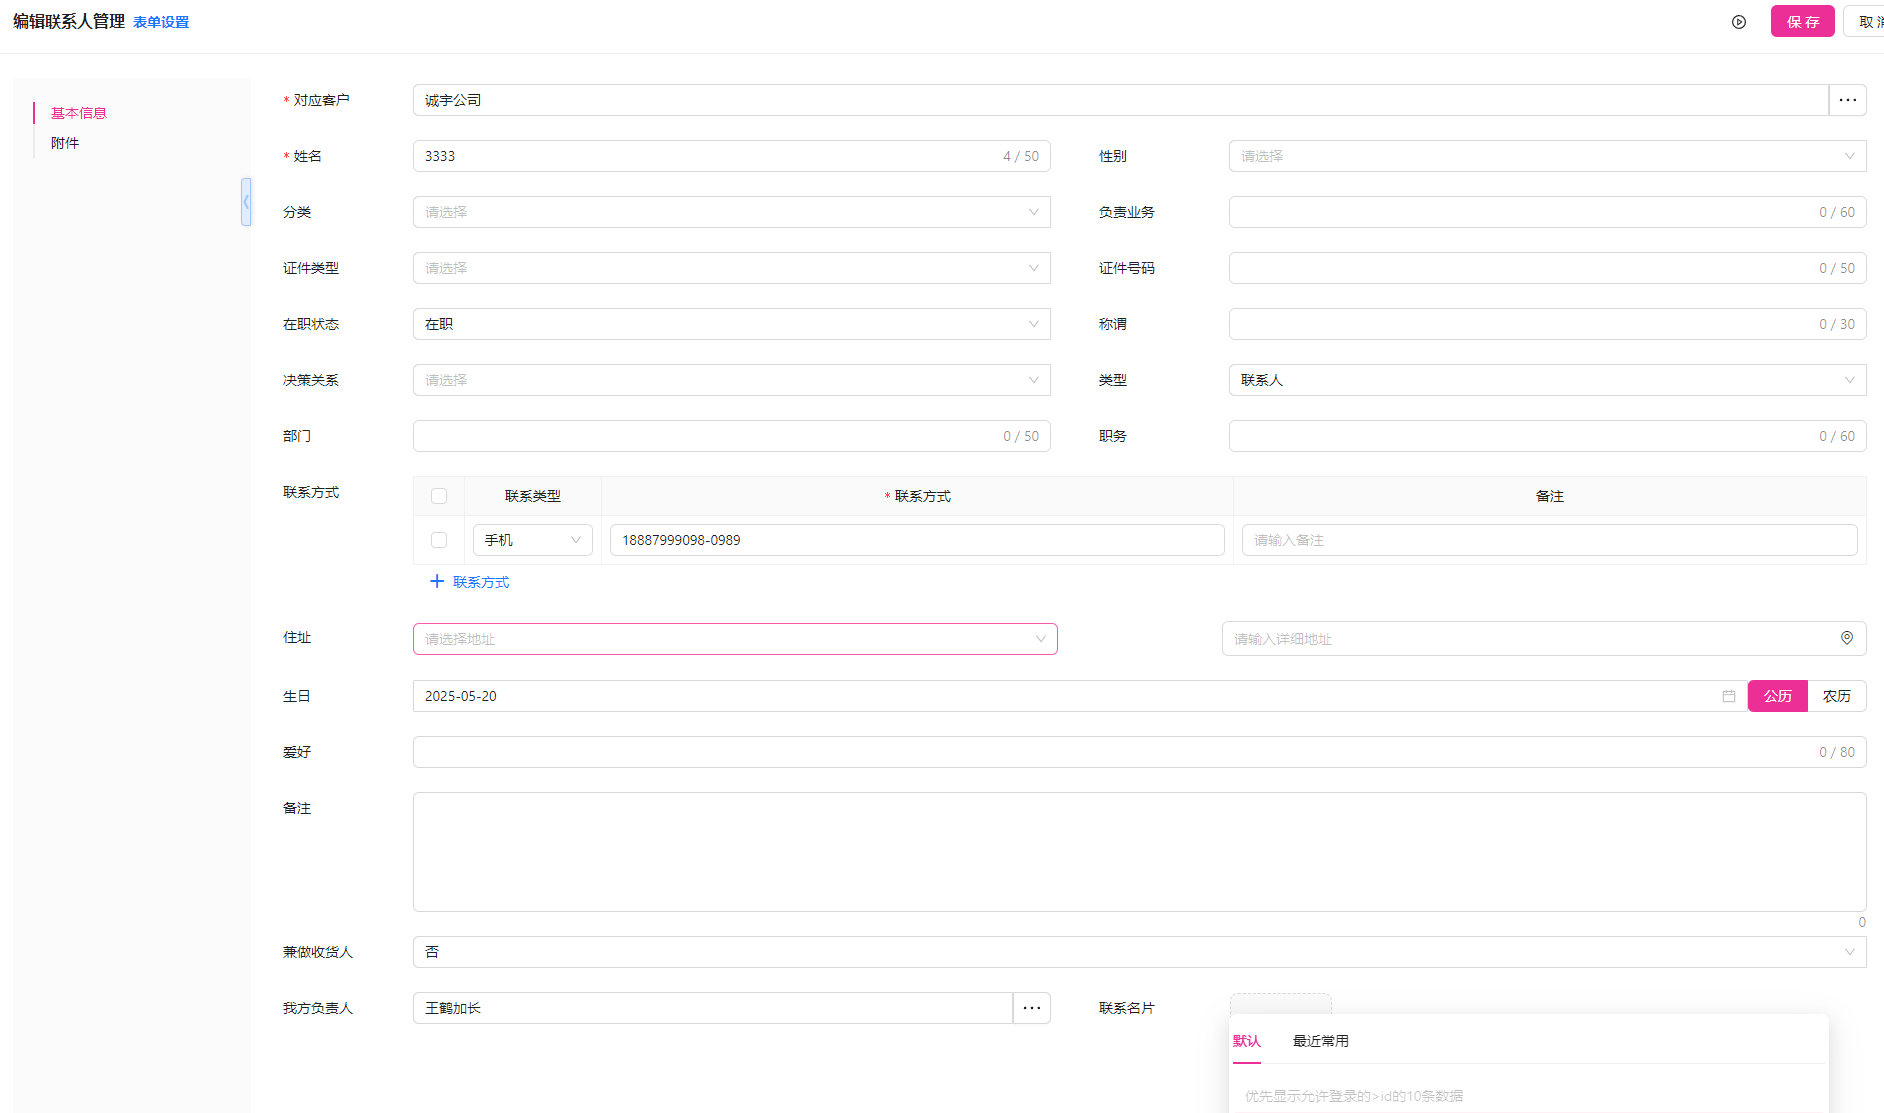Click 联系方式 add link

tap(481, 582)
